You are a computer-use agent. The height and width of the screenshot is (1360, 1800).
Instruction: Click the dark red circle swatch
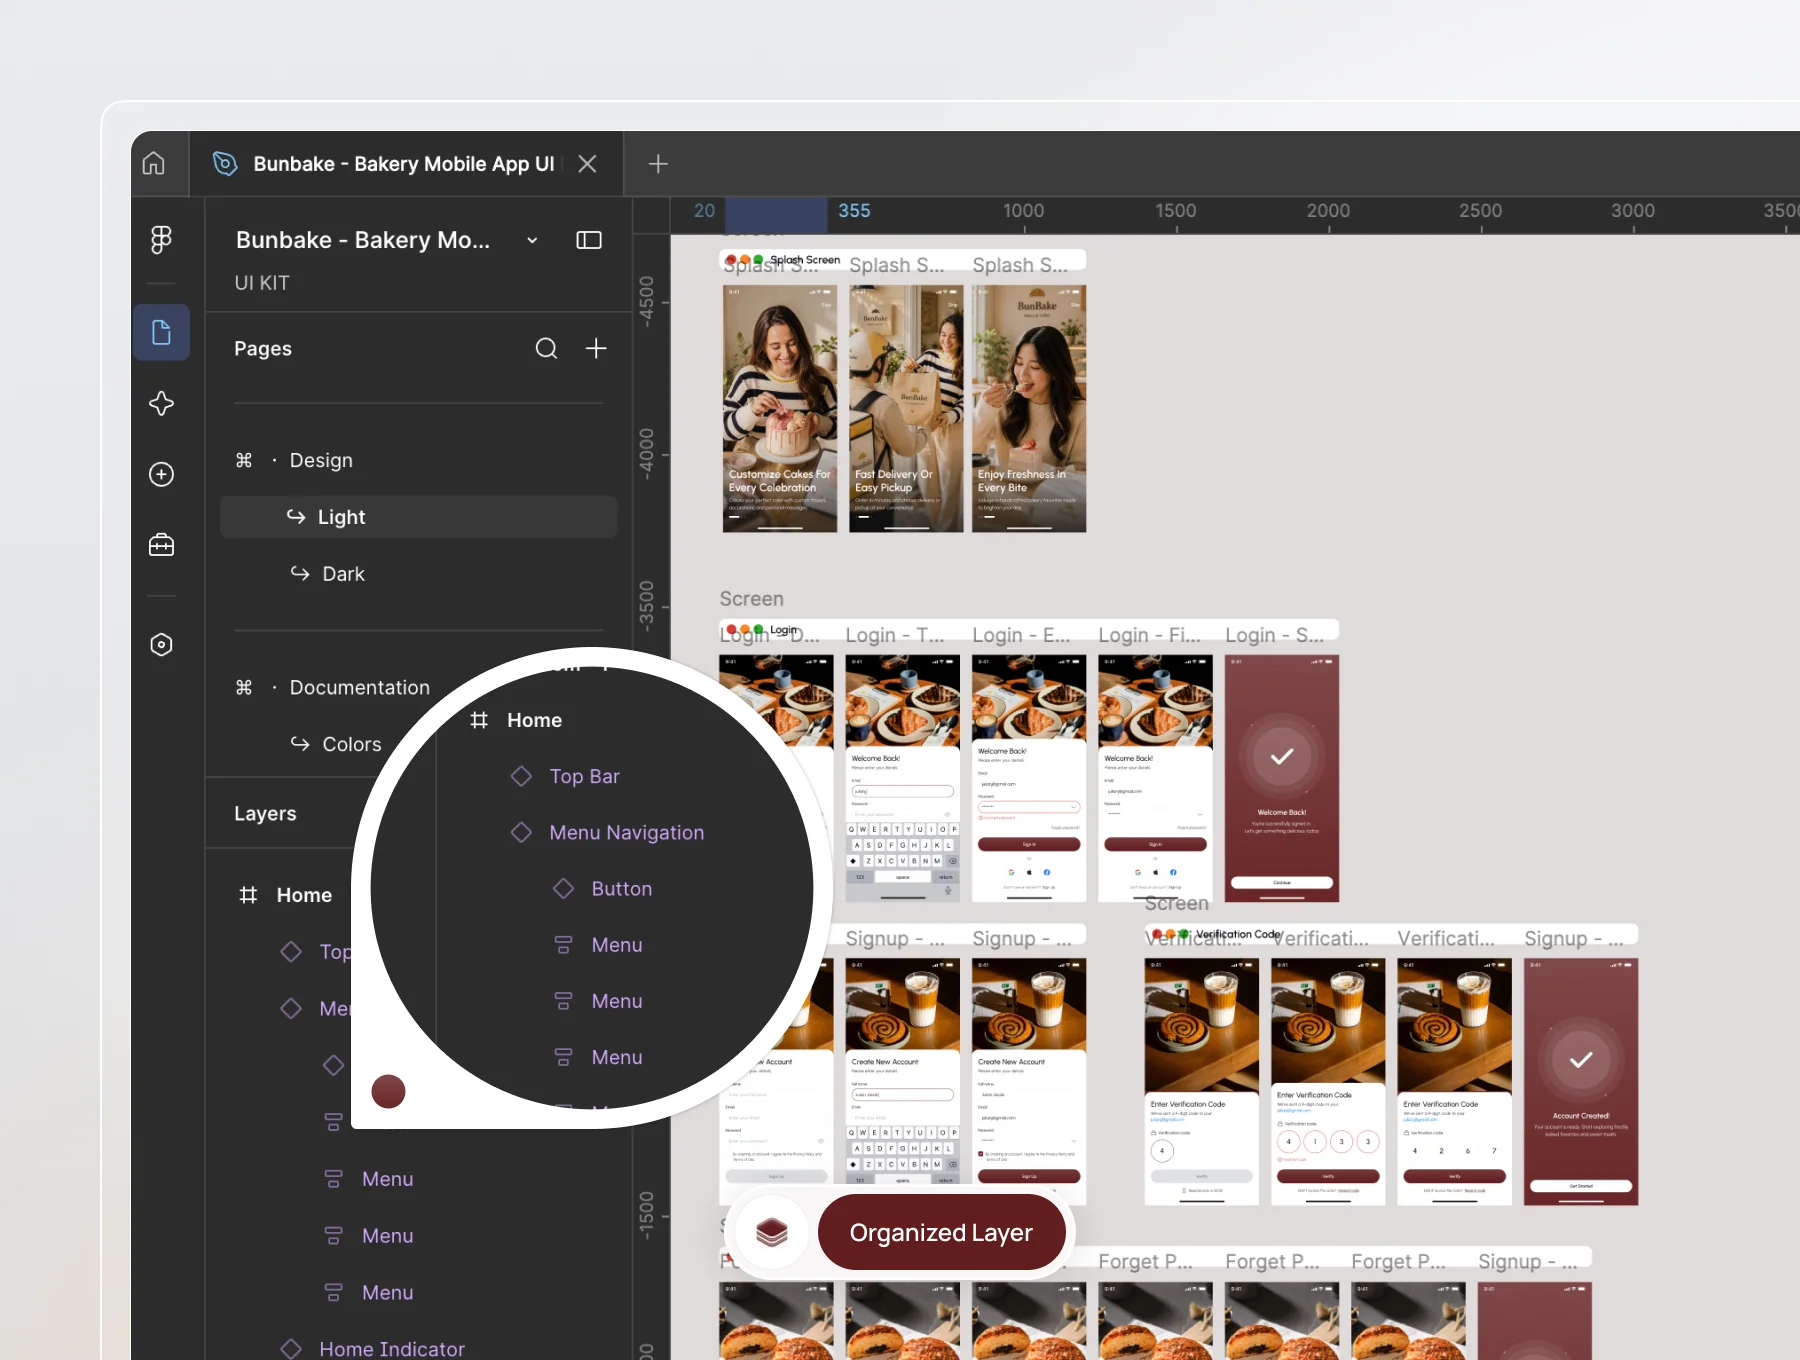388,1091
